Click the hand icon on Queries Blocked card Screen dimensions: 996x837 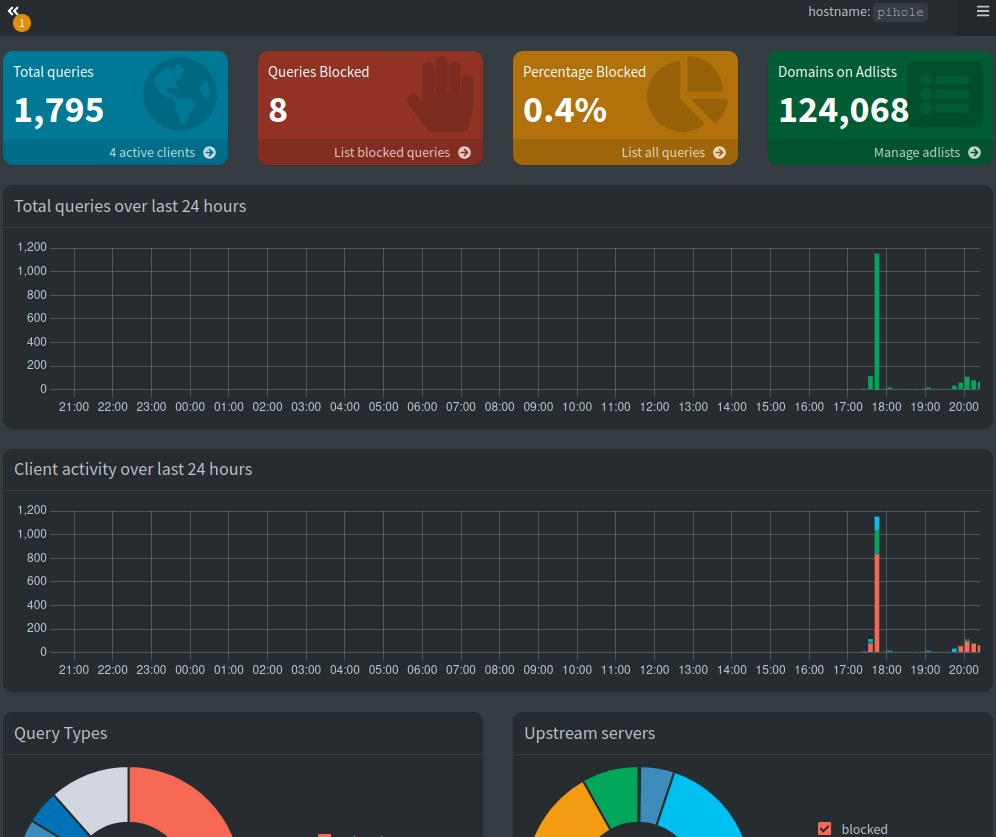point(442,94)
